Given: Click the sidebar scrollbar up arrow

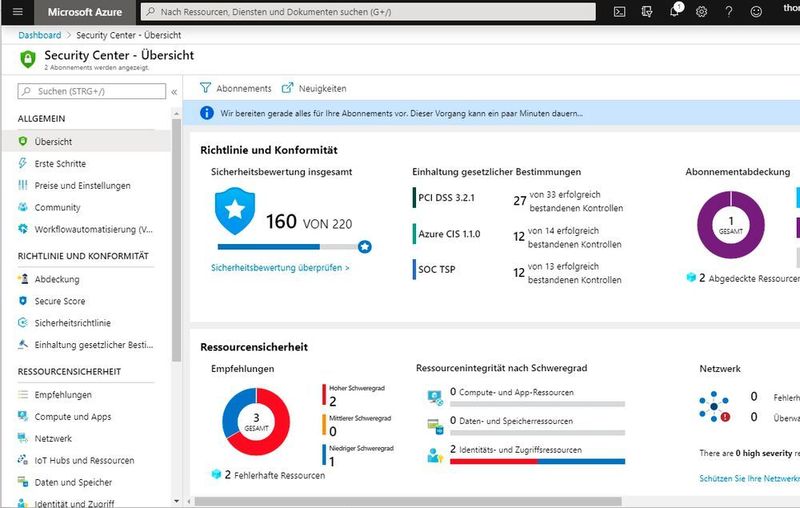Looking at the screenshot, I should coord(177,113).
